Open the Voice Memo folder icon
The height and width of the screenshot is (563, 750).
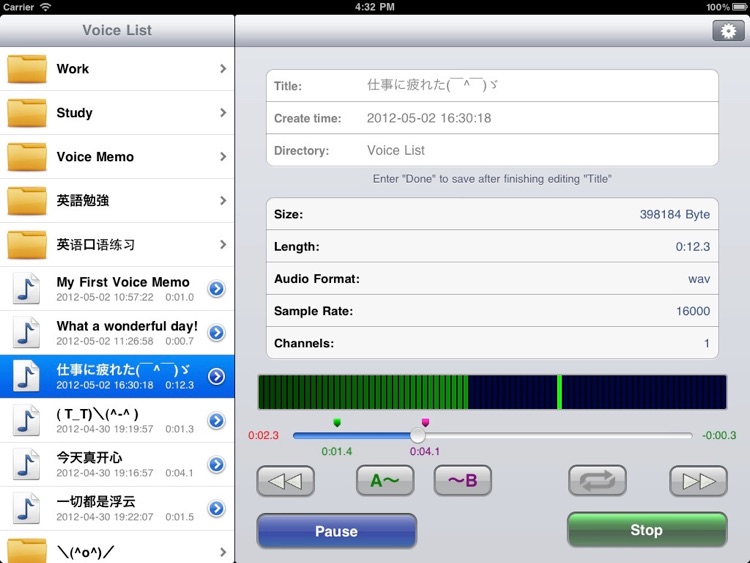pyautogui.click(x=27, y=157)
